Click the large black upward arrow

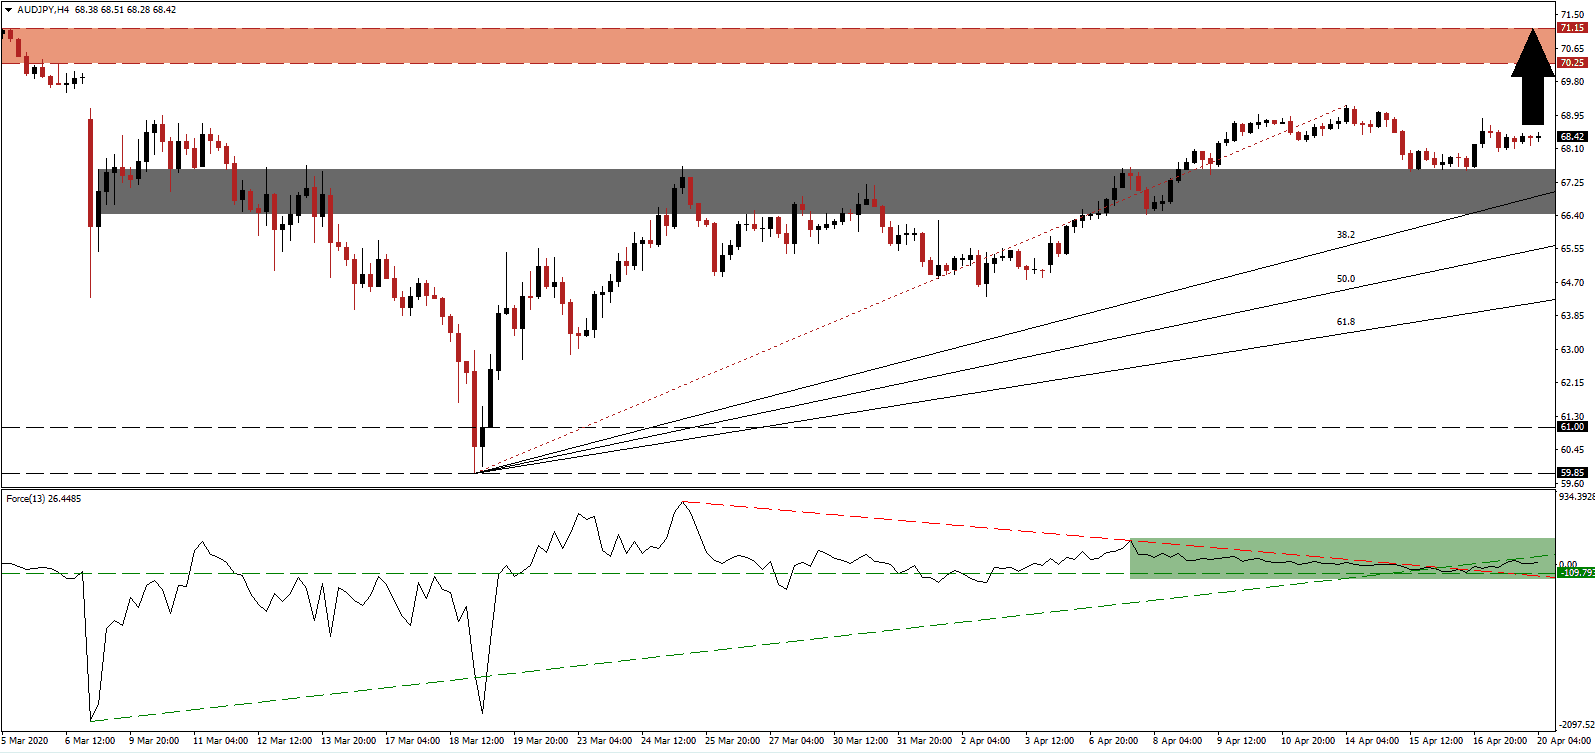point(1532,78)
